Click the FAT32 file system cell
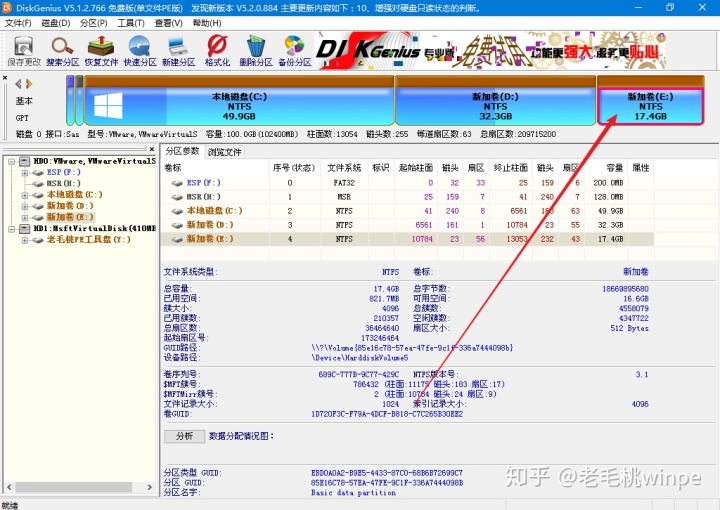This screenshot has height=510, width=720. click(x=344, y=183)
